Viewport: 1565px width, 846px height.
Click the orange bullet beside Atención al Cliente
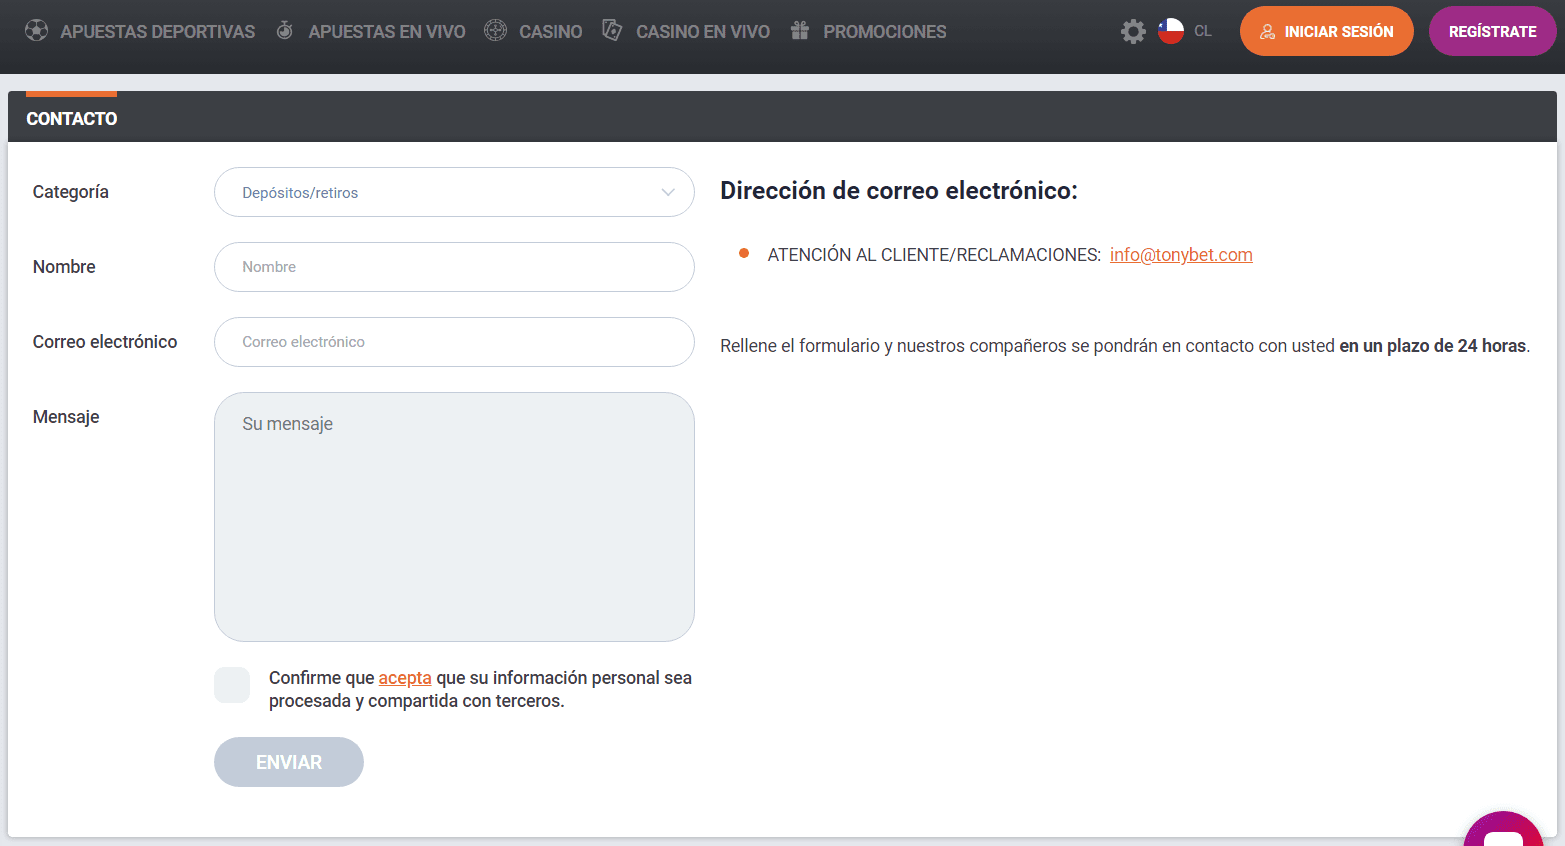744,254
